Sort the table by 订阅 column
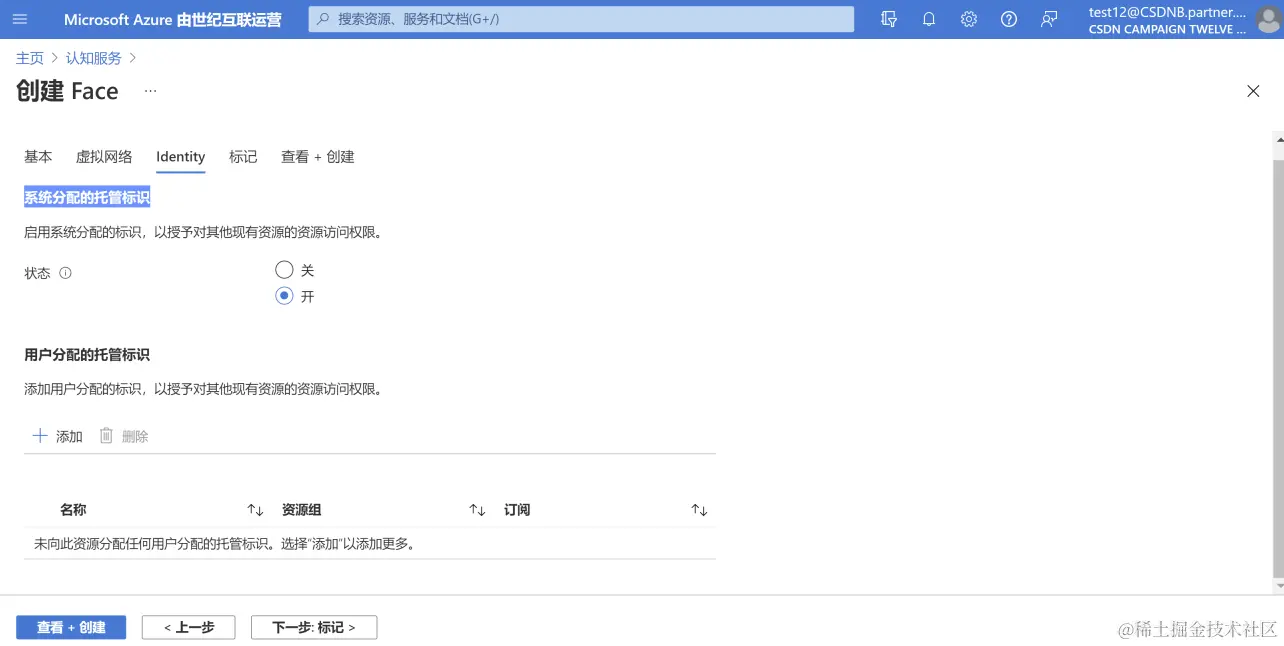The width and height of the screenshot is (1284, 646). click(x=699, y=510)
